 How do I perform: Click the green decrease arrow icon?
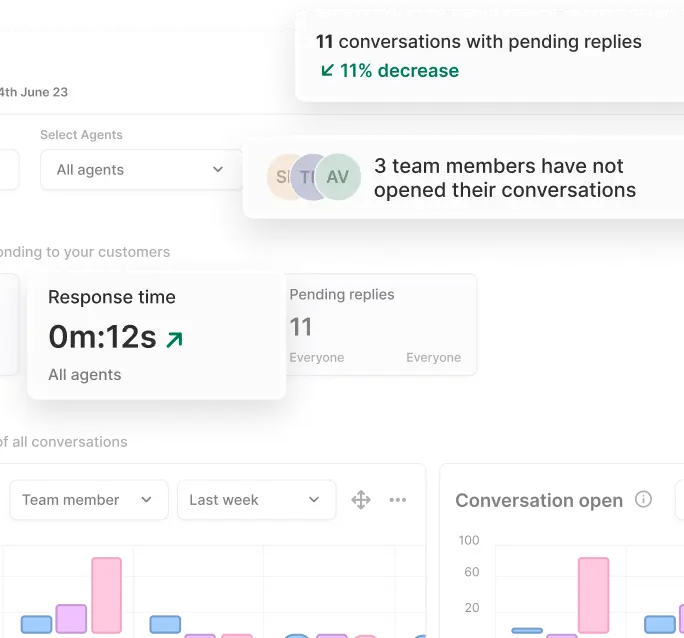click(x=327, y=70)
